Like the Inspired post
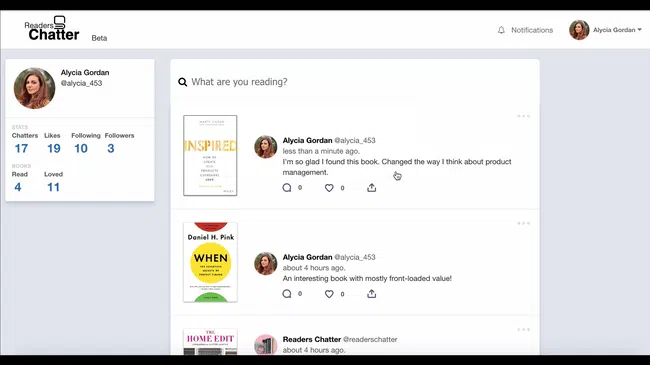Image resolution: width=650 pixels, height=365 pixels. coord(329,188)
